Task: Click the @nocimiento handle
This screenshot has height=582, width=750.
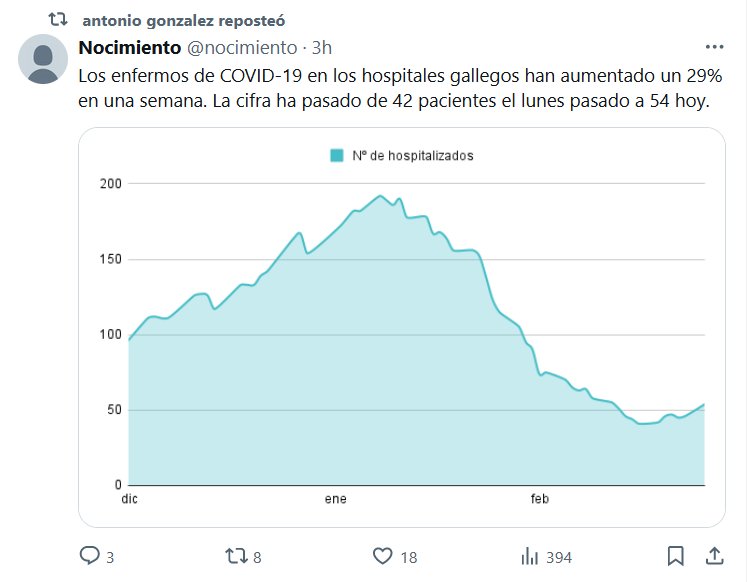Action: point(243,48)
